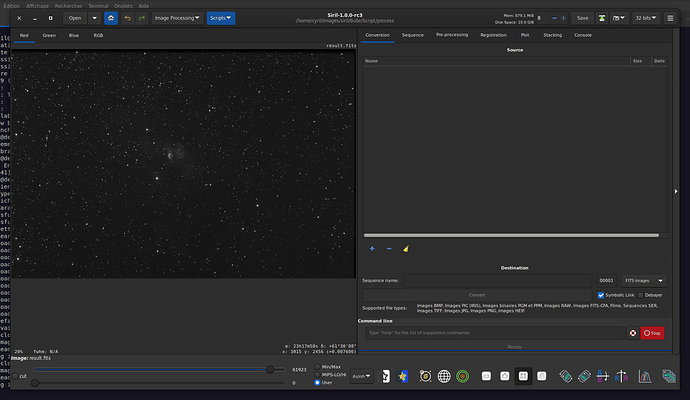Clear the source list with the broom icon
Screen dimensions: 690x400
[x=405, y=248]
